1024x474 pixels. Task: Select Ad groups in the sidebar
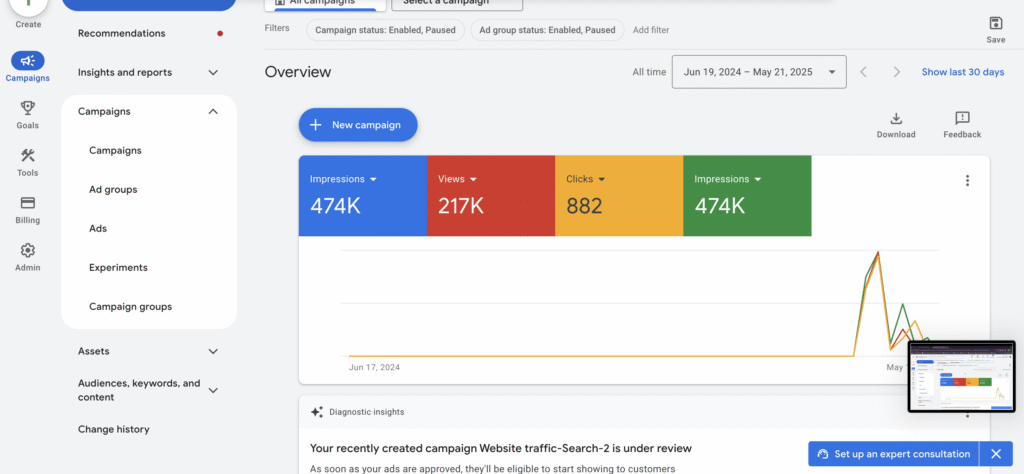(113, 189)
